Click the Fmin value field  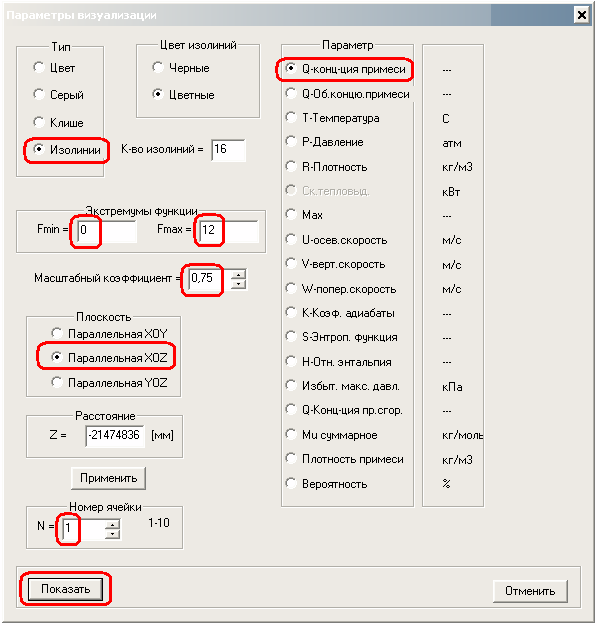tap(107, 231)
